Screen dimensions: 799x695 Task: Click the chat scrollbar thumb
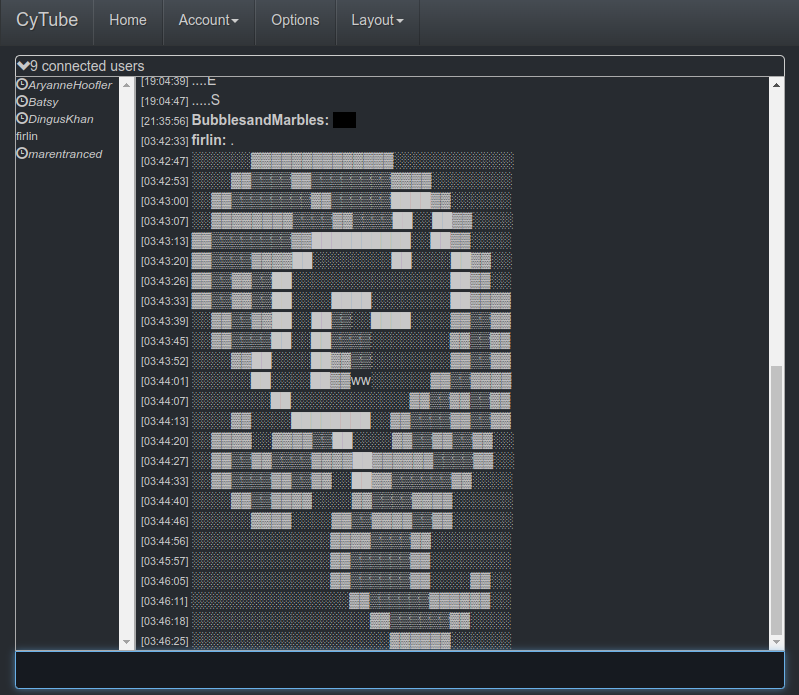click(x=777, y=495)
